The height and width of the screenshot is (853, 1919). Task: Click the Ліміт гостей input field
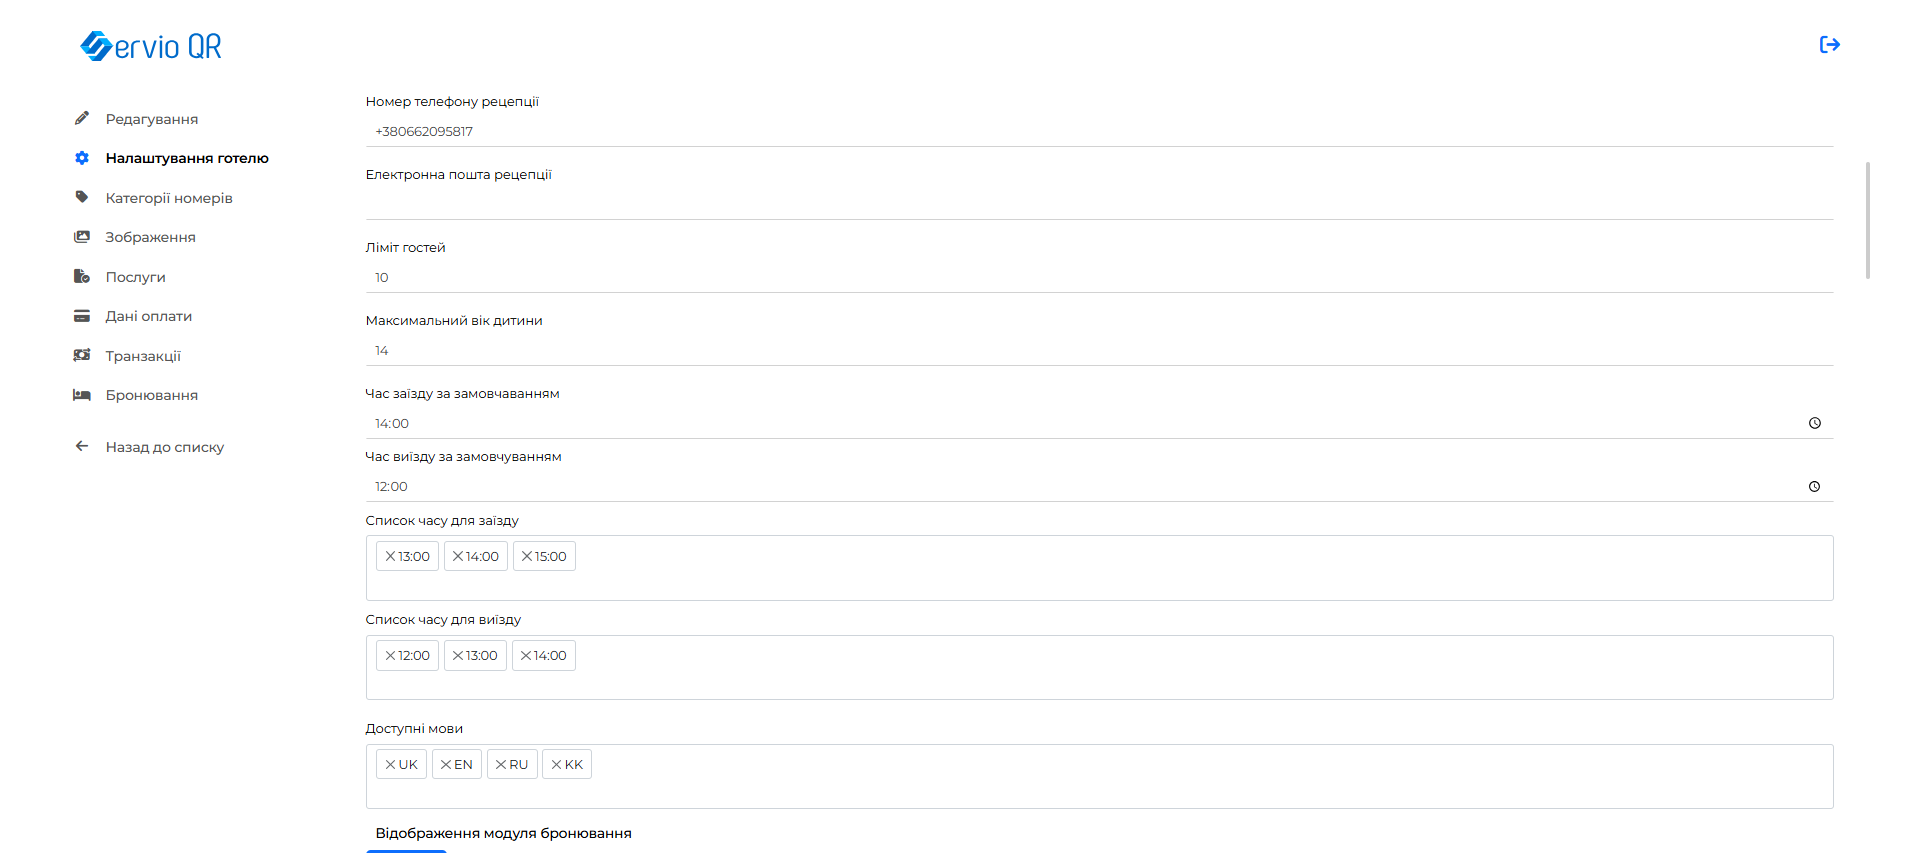tap(1098, 278)
